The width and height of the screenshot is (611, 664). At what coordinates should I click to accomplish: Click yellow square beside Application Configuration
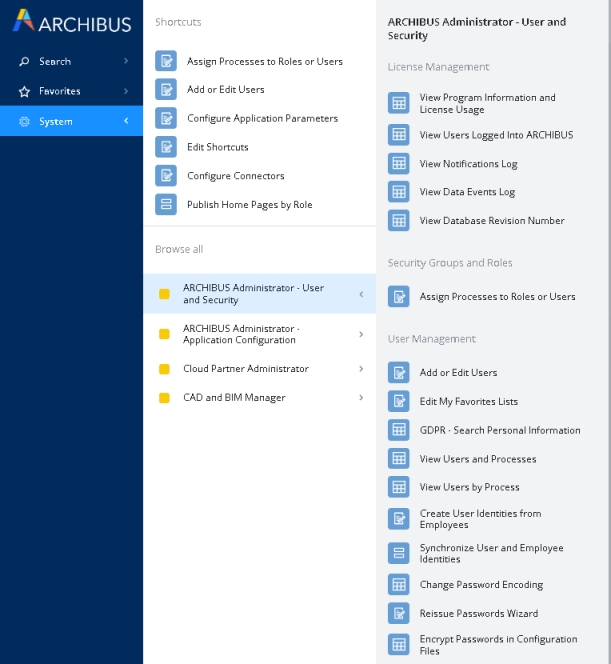tap(164, 334)
